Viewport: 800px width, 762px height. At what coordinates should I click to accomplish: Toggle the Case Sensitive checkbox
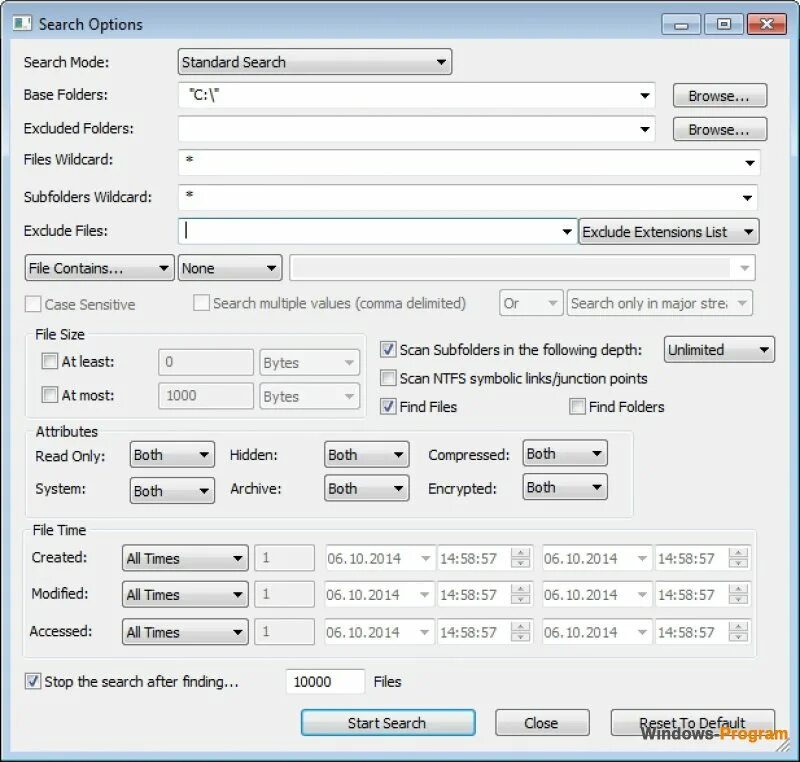pos(33,304)
